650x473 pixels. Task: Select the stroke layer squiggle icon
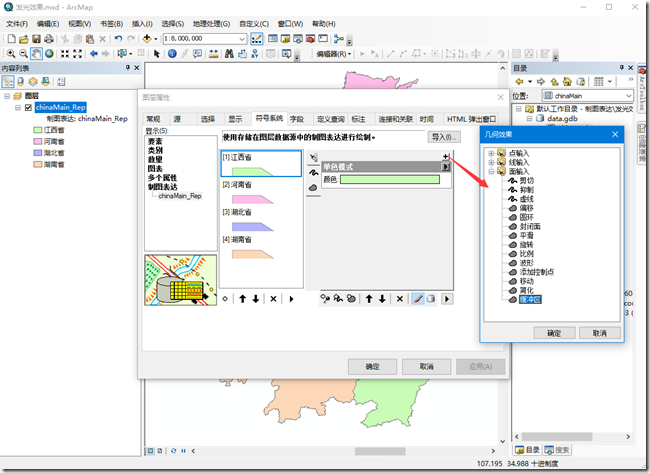[313, 172]
